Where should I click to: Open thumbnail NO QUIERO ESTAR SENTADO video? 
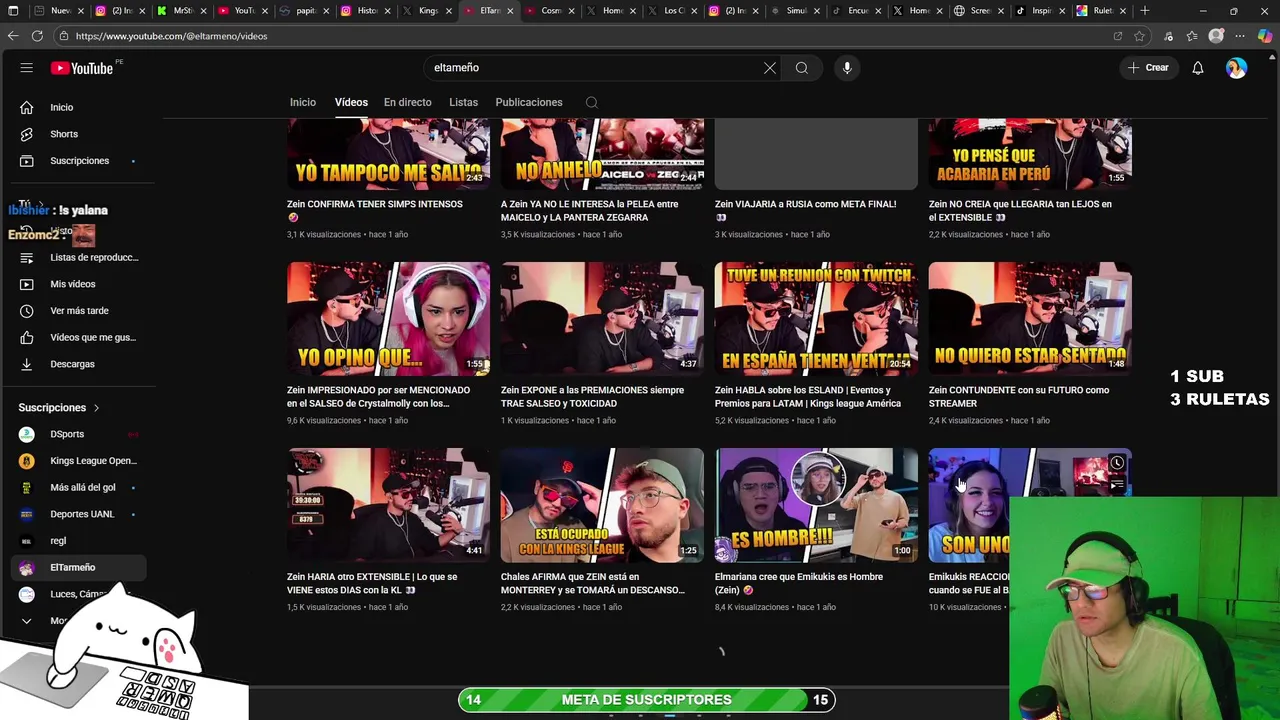[x=1030, y=319]
